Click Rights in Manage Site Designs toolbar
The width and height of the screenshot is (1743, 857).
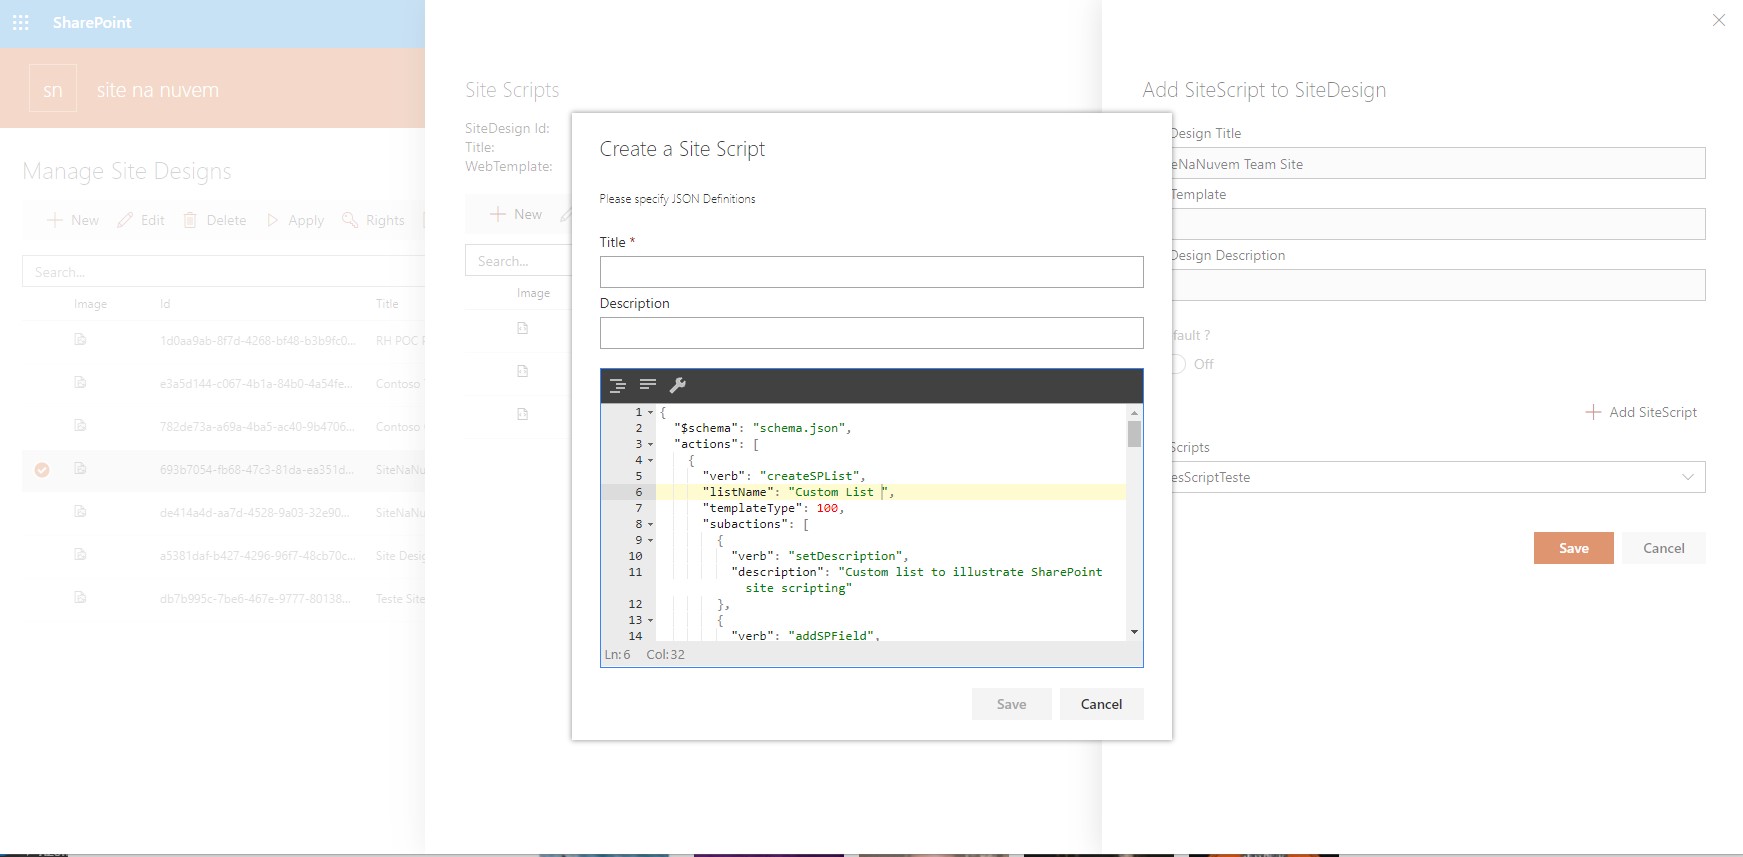coord(373,220)
